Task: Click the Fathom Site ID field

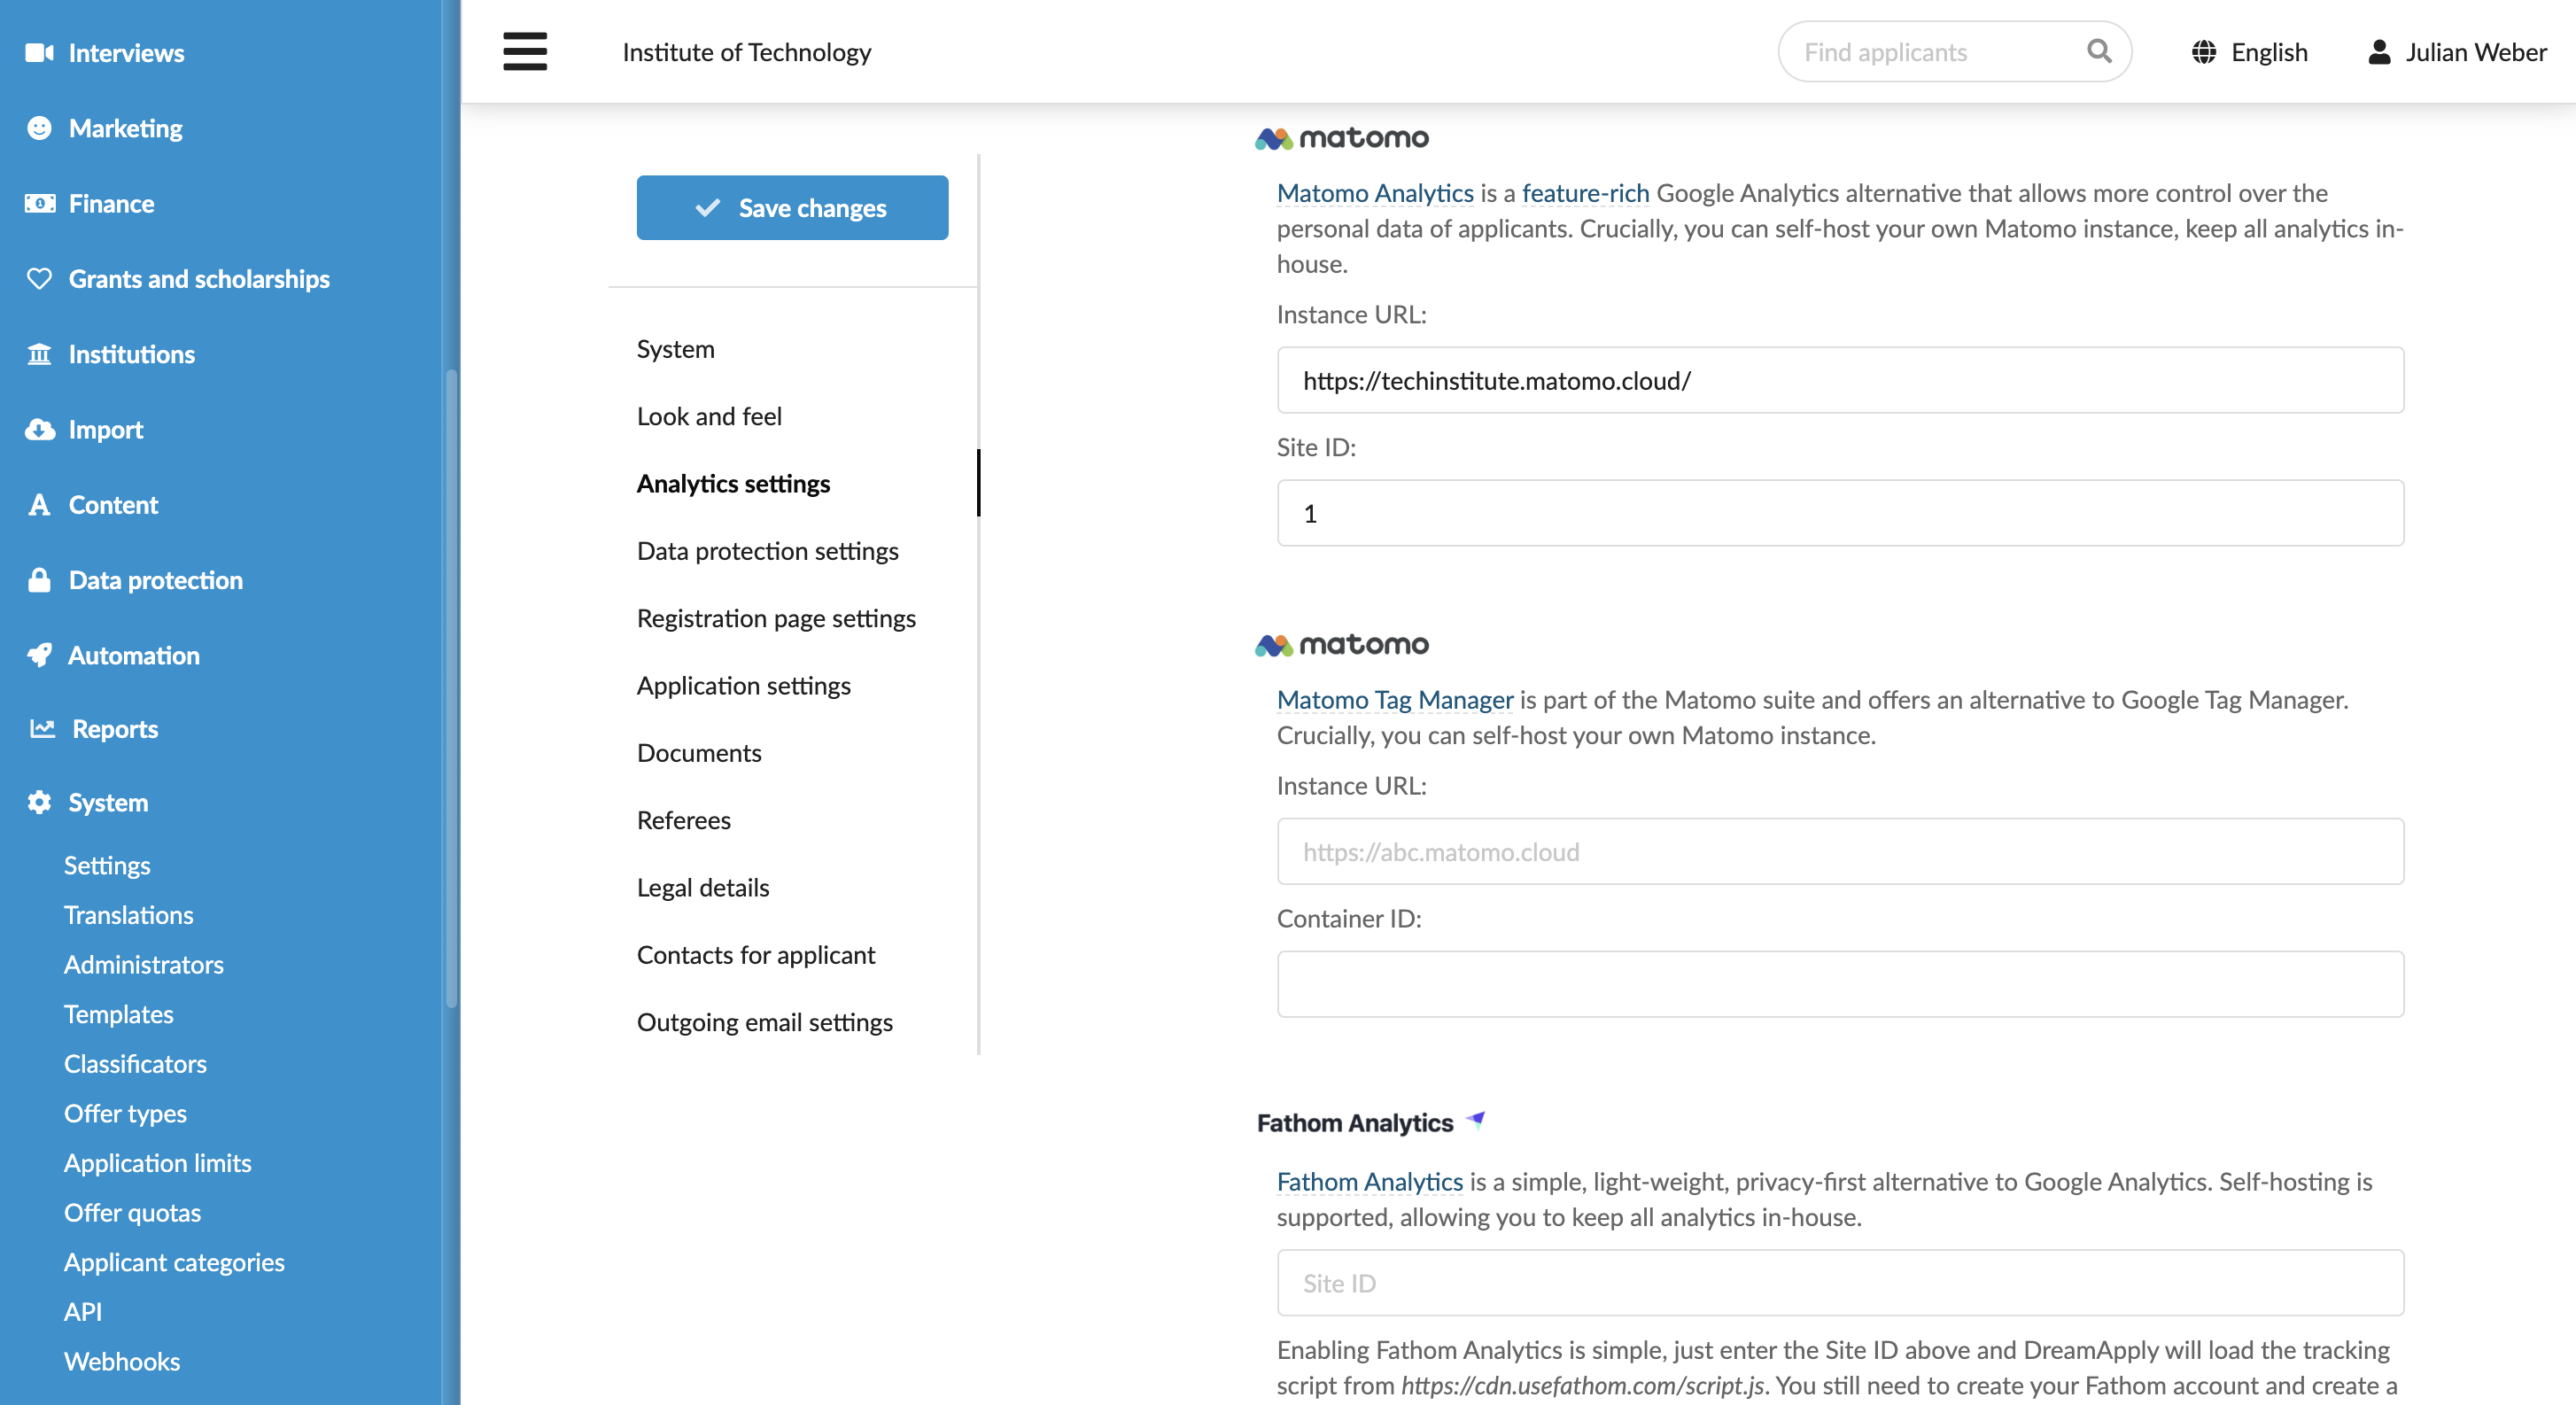Action: (x=1840, y=1283)
